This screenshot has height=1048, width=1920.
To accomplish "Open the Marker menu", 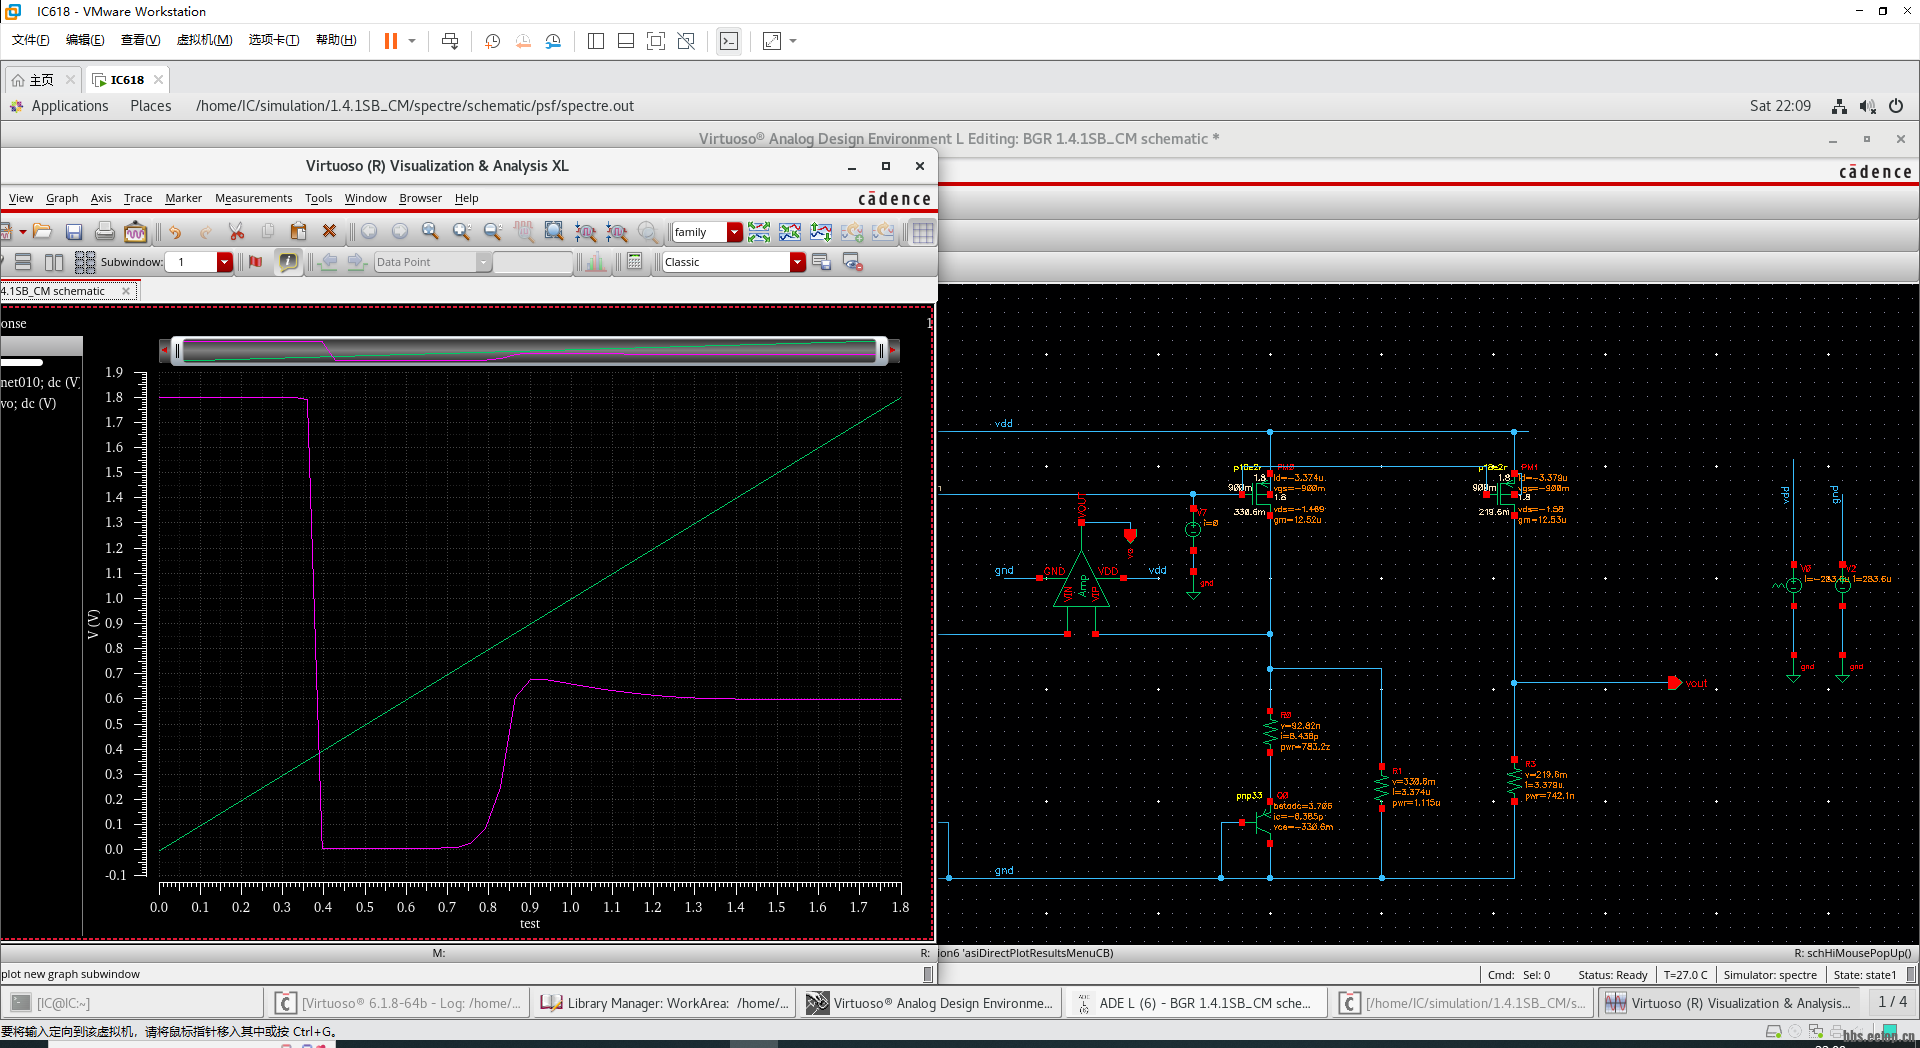I will click(183, 198).
